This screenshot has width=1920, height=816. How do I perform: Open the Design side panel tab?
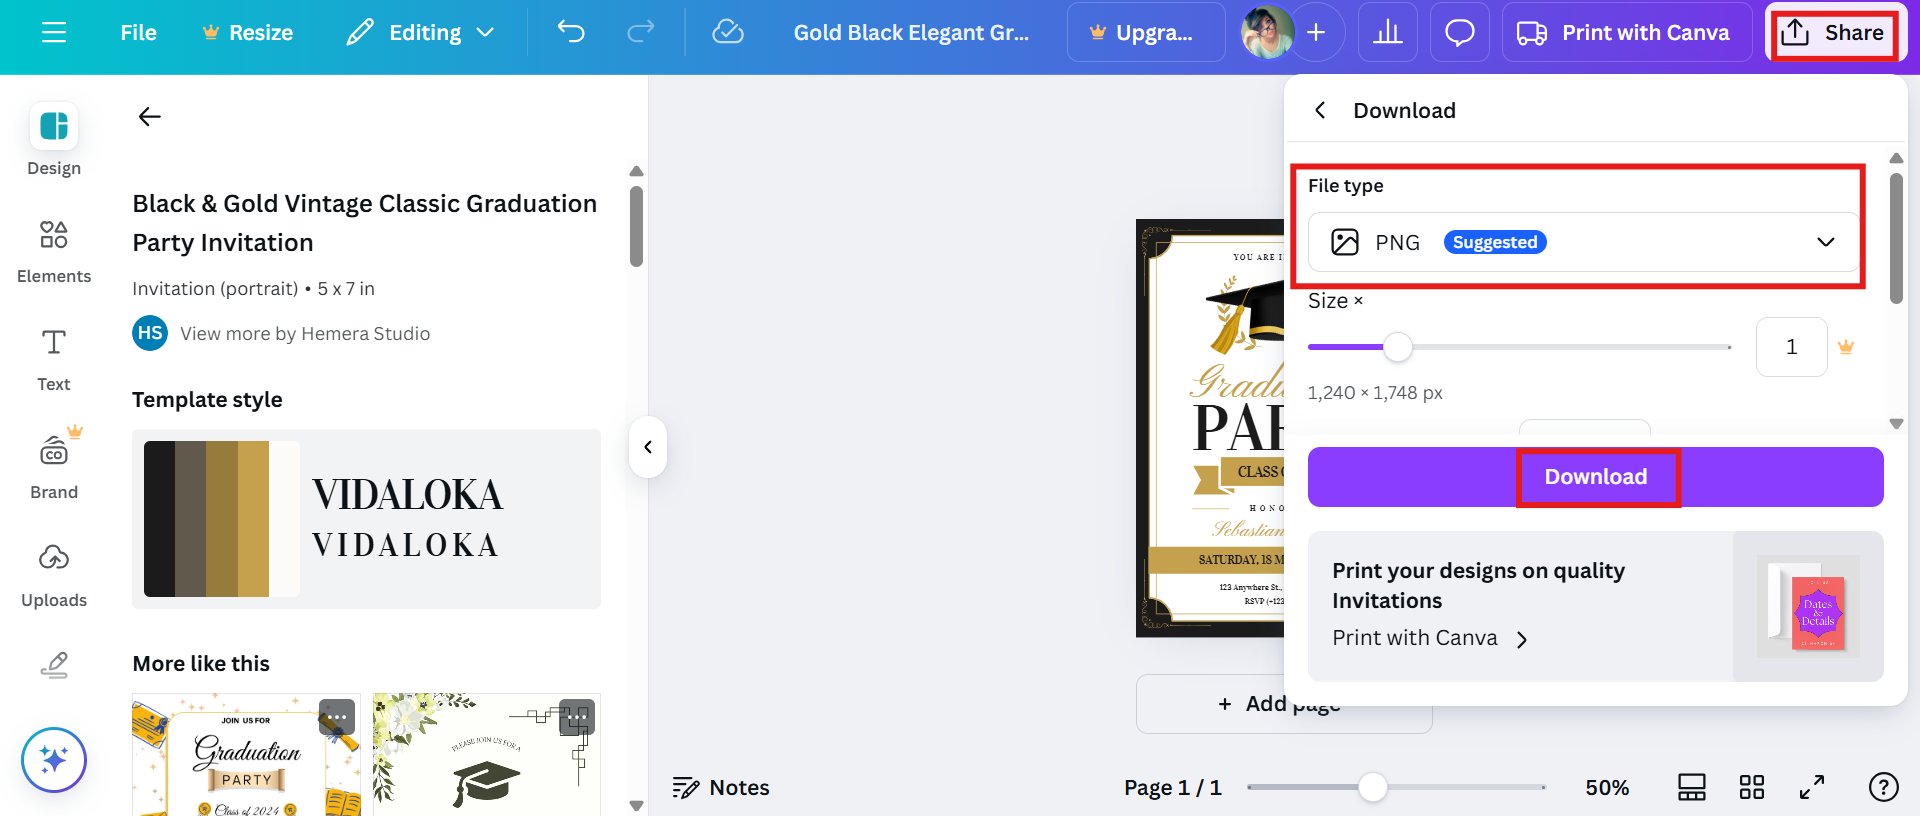point(54,140)
